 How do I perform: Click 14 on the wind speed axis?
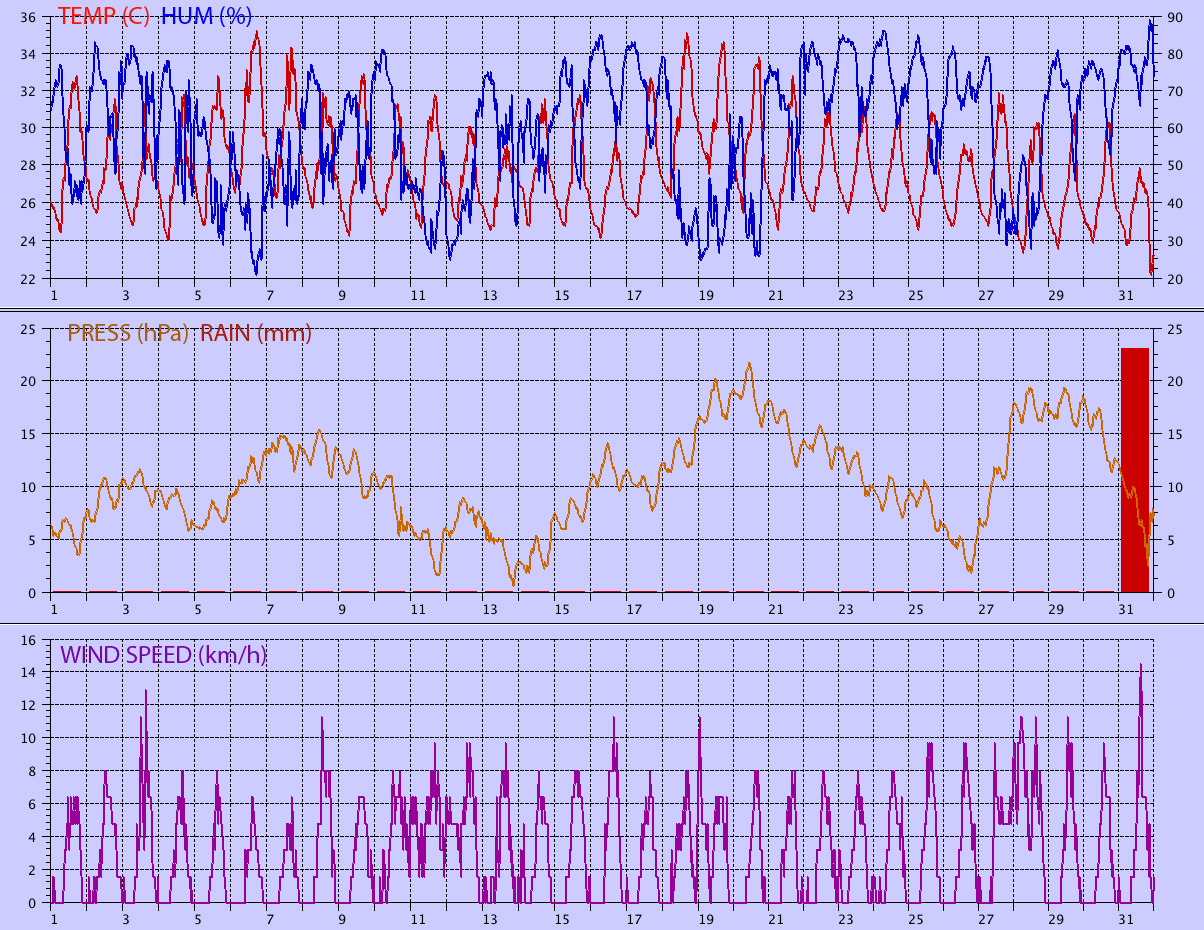28,672
